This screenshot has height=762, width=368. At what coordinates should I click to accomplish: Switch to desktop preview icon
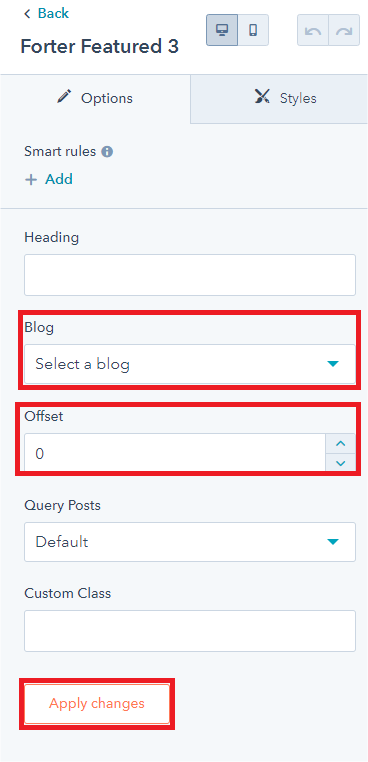point(222,30)
